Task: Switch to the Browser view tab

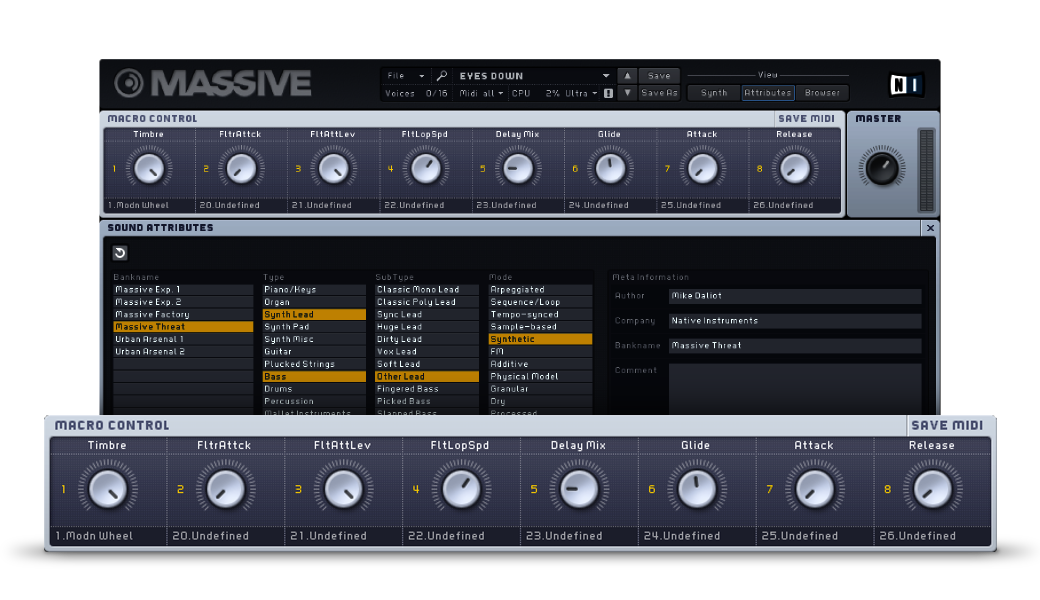Action: coord(822,93)
